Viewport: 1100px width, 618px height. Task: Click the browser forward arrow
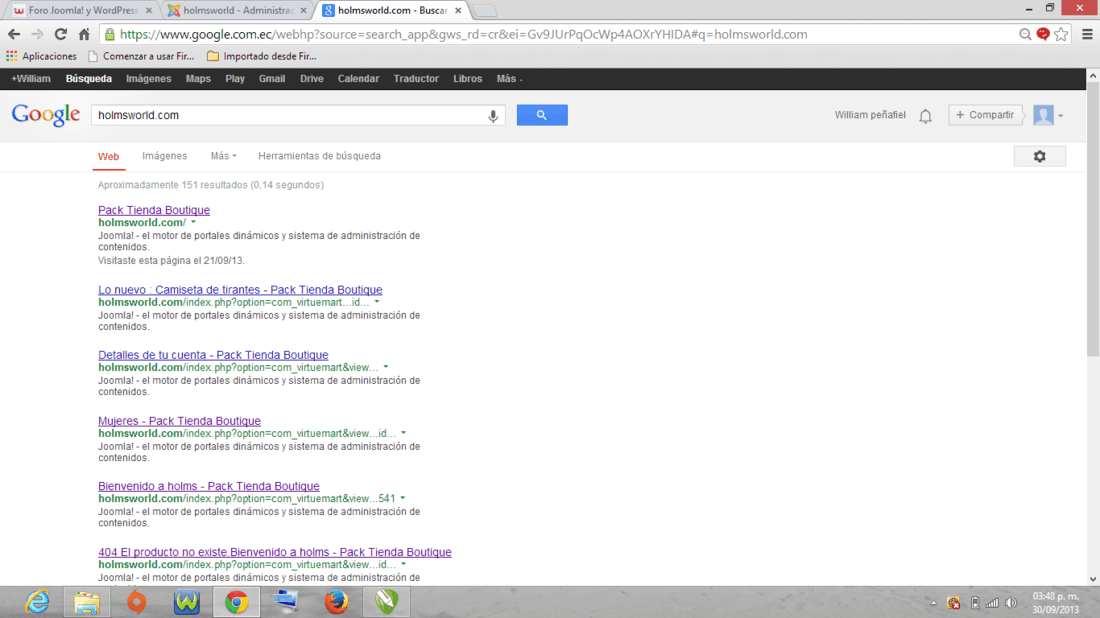click(37, 34)
